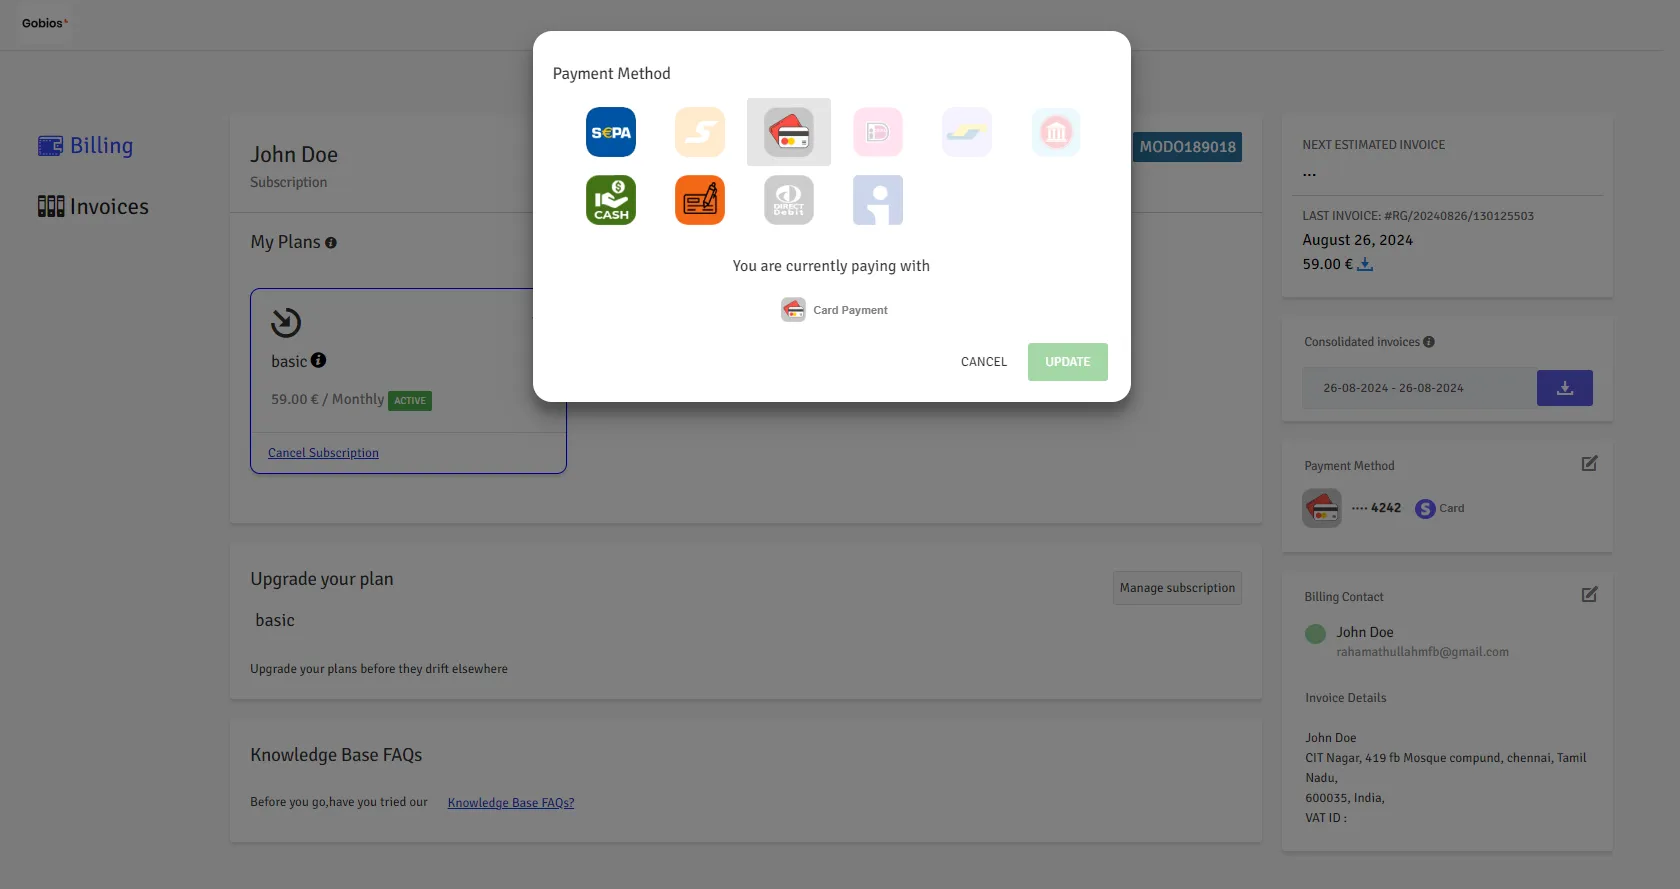Click the 'August 26, 2024' invoice date
This screenshot has height=889, width=1680.
(x=1358, y=240)
